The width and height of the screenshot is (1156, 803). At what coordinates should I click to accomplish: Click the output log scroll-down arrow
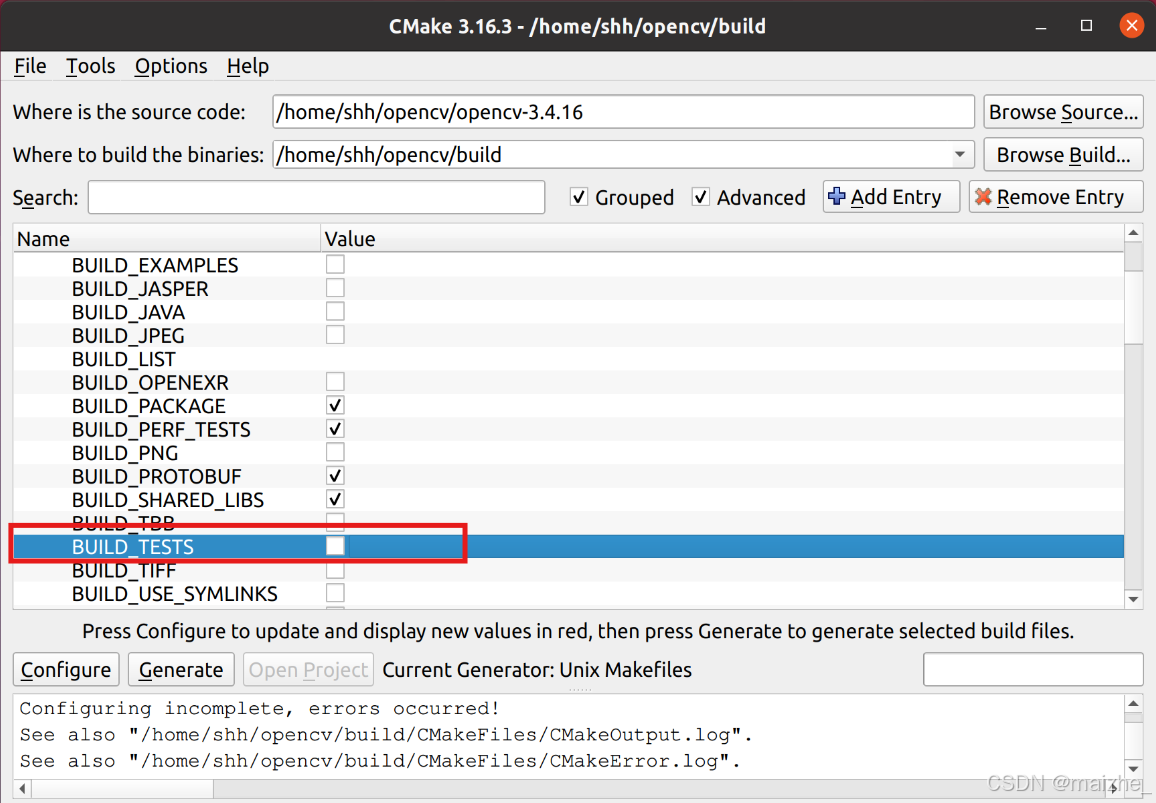(1133, 769)
